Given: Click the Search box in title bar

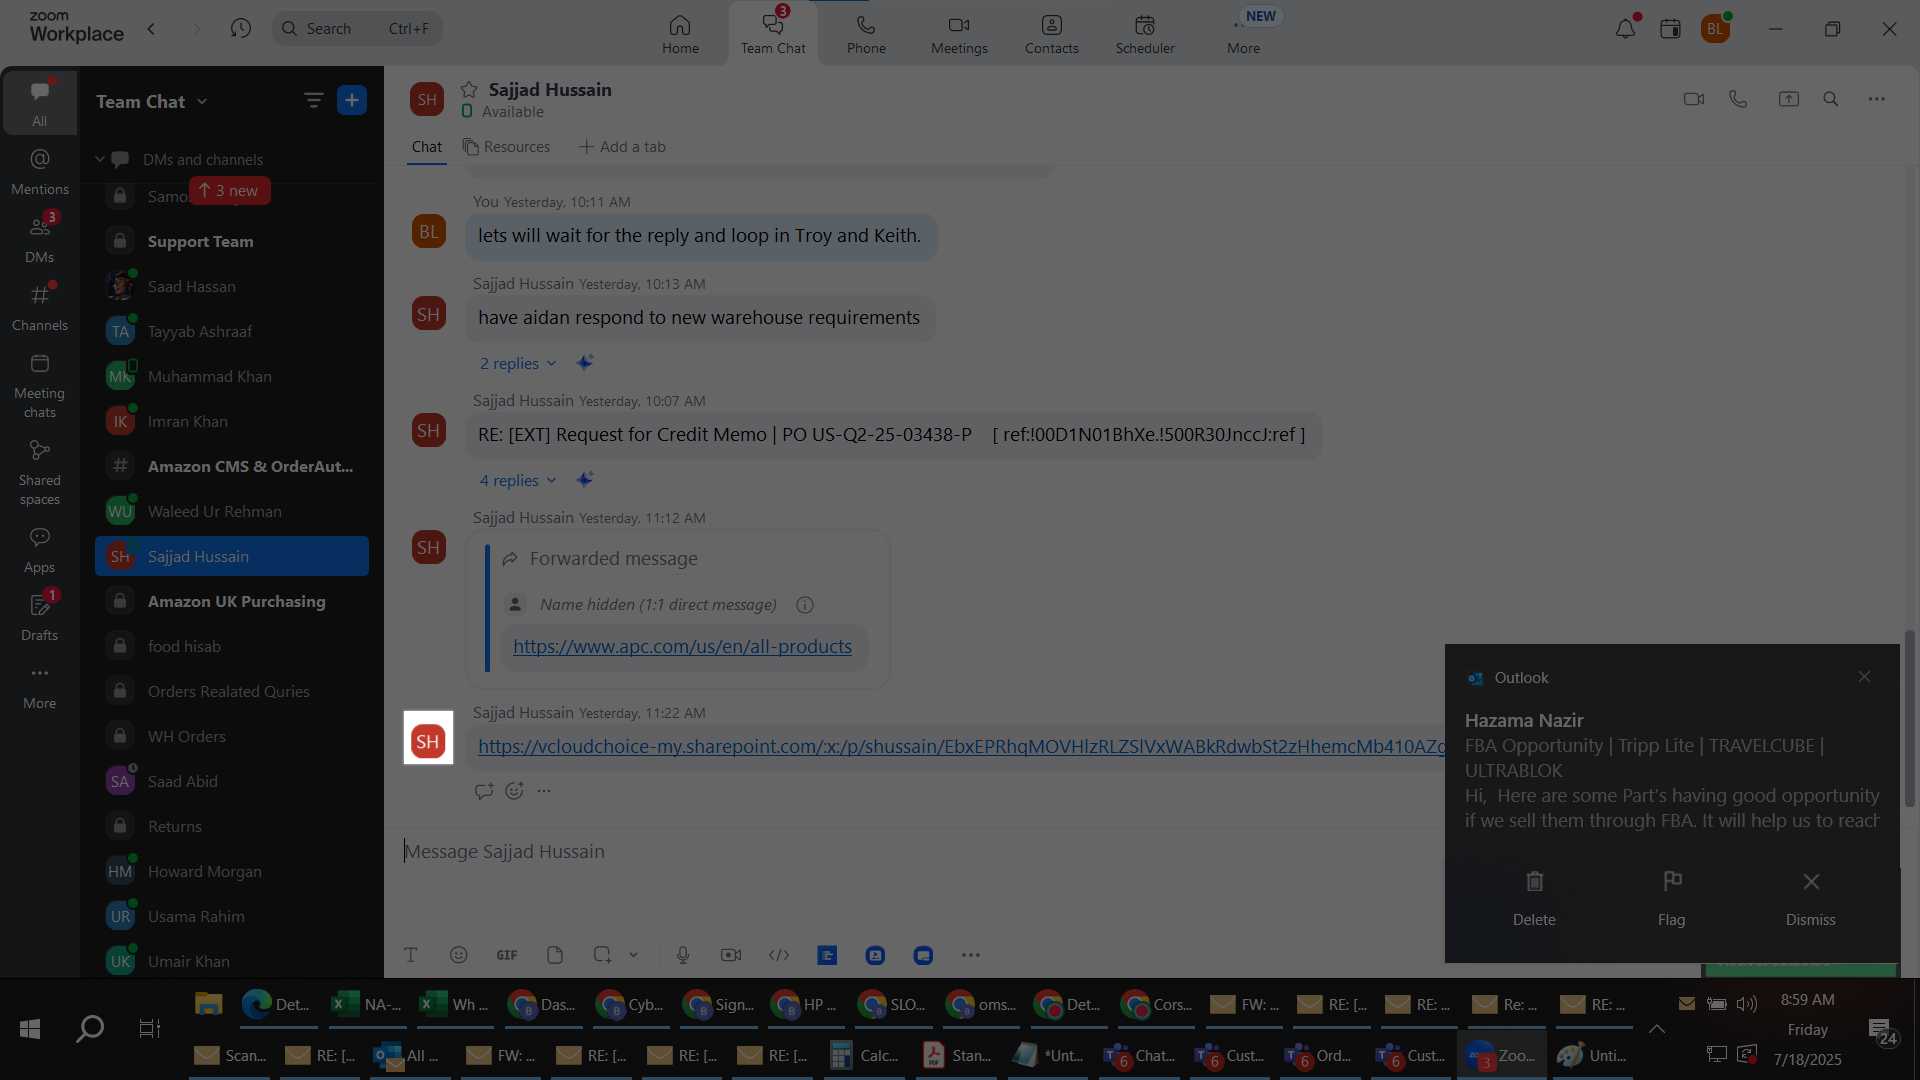Looking at the screenshot, I should pos(357,28).
